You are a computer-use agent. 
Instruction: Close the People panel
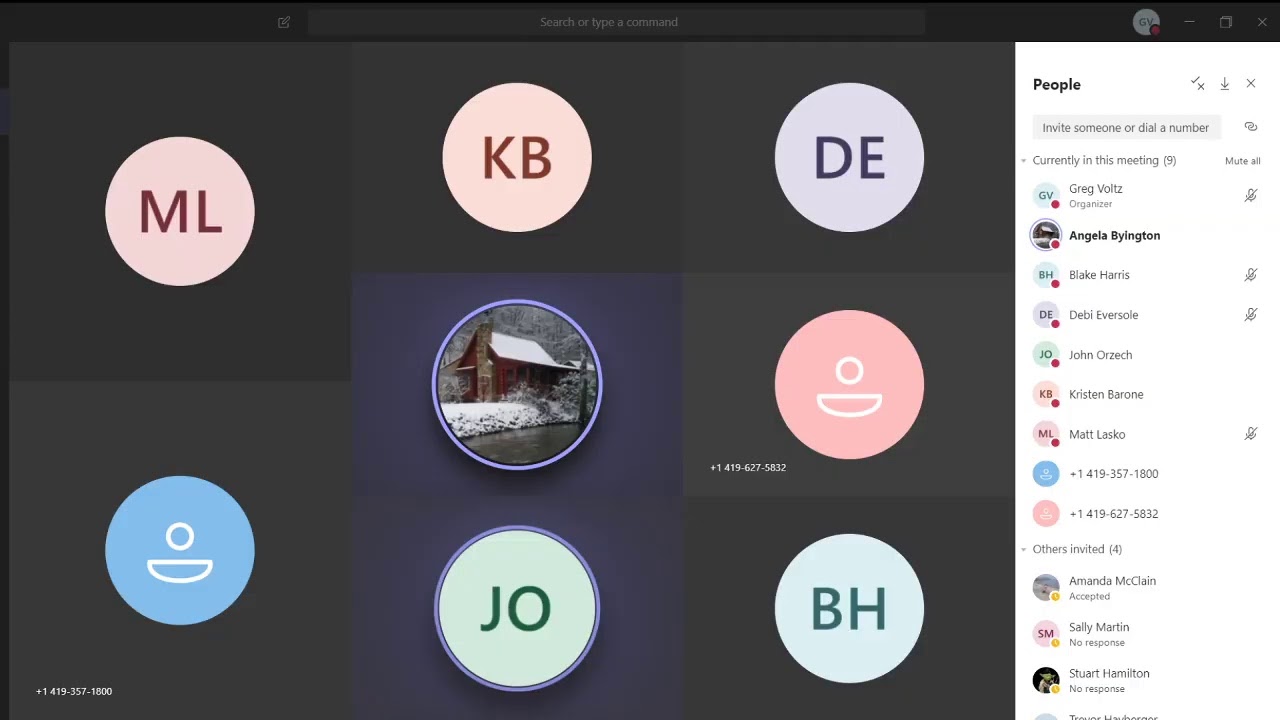pos(1251,84)
